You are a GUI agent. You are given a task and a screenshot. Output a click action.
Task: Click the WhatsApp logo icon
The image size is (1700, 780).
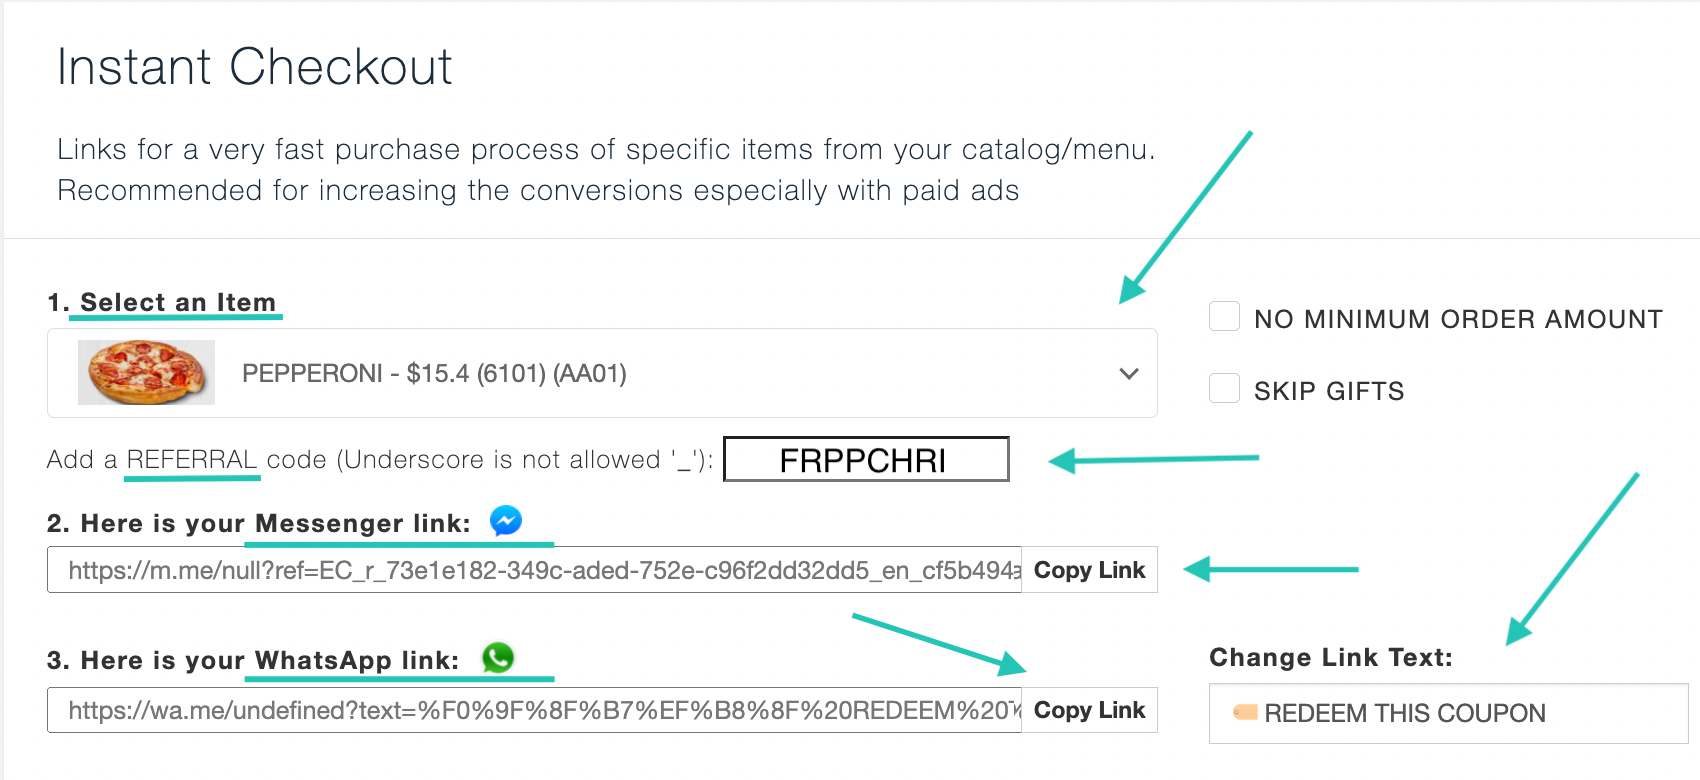click(x=498, y=657)
